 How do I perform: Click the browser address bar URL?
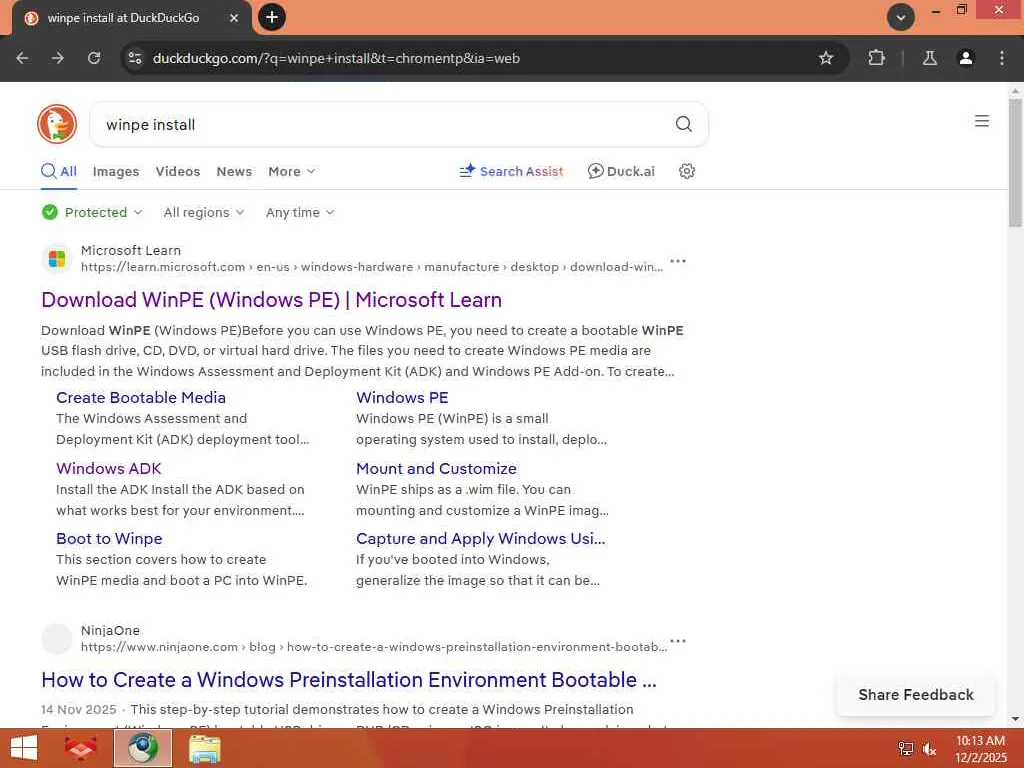tap(336, 58)
